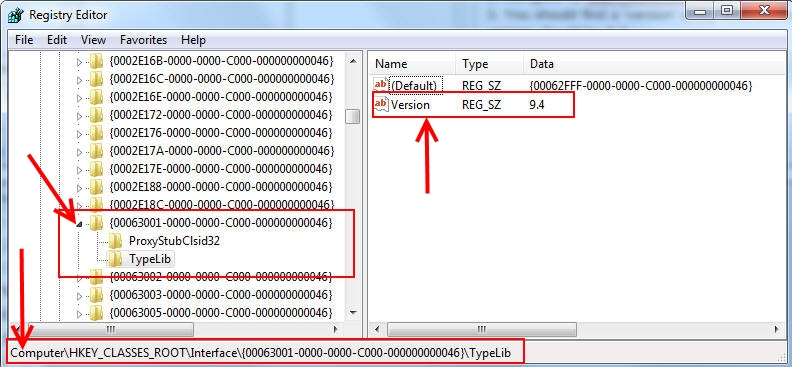Select folder icon of {0002E16C-0000-0000-C000-000000000046}

click(96, 79)
